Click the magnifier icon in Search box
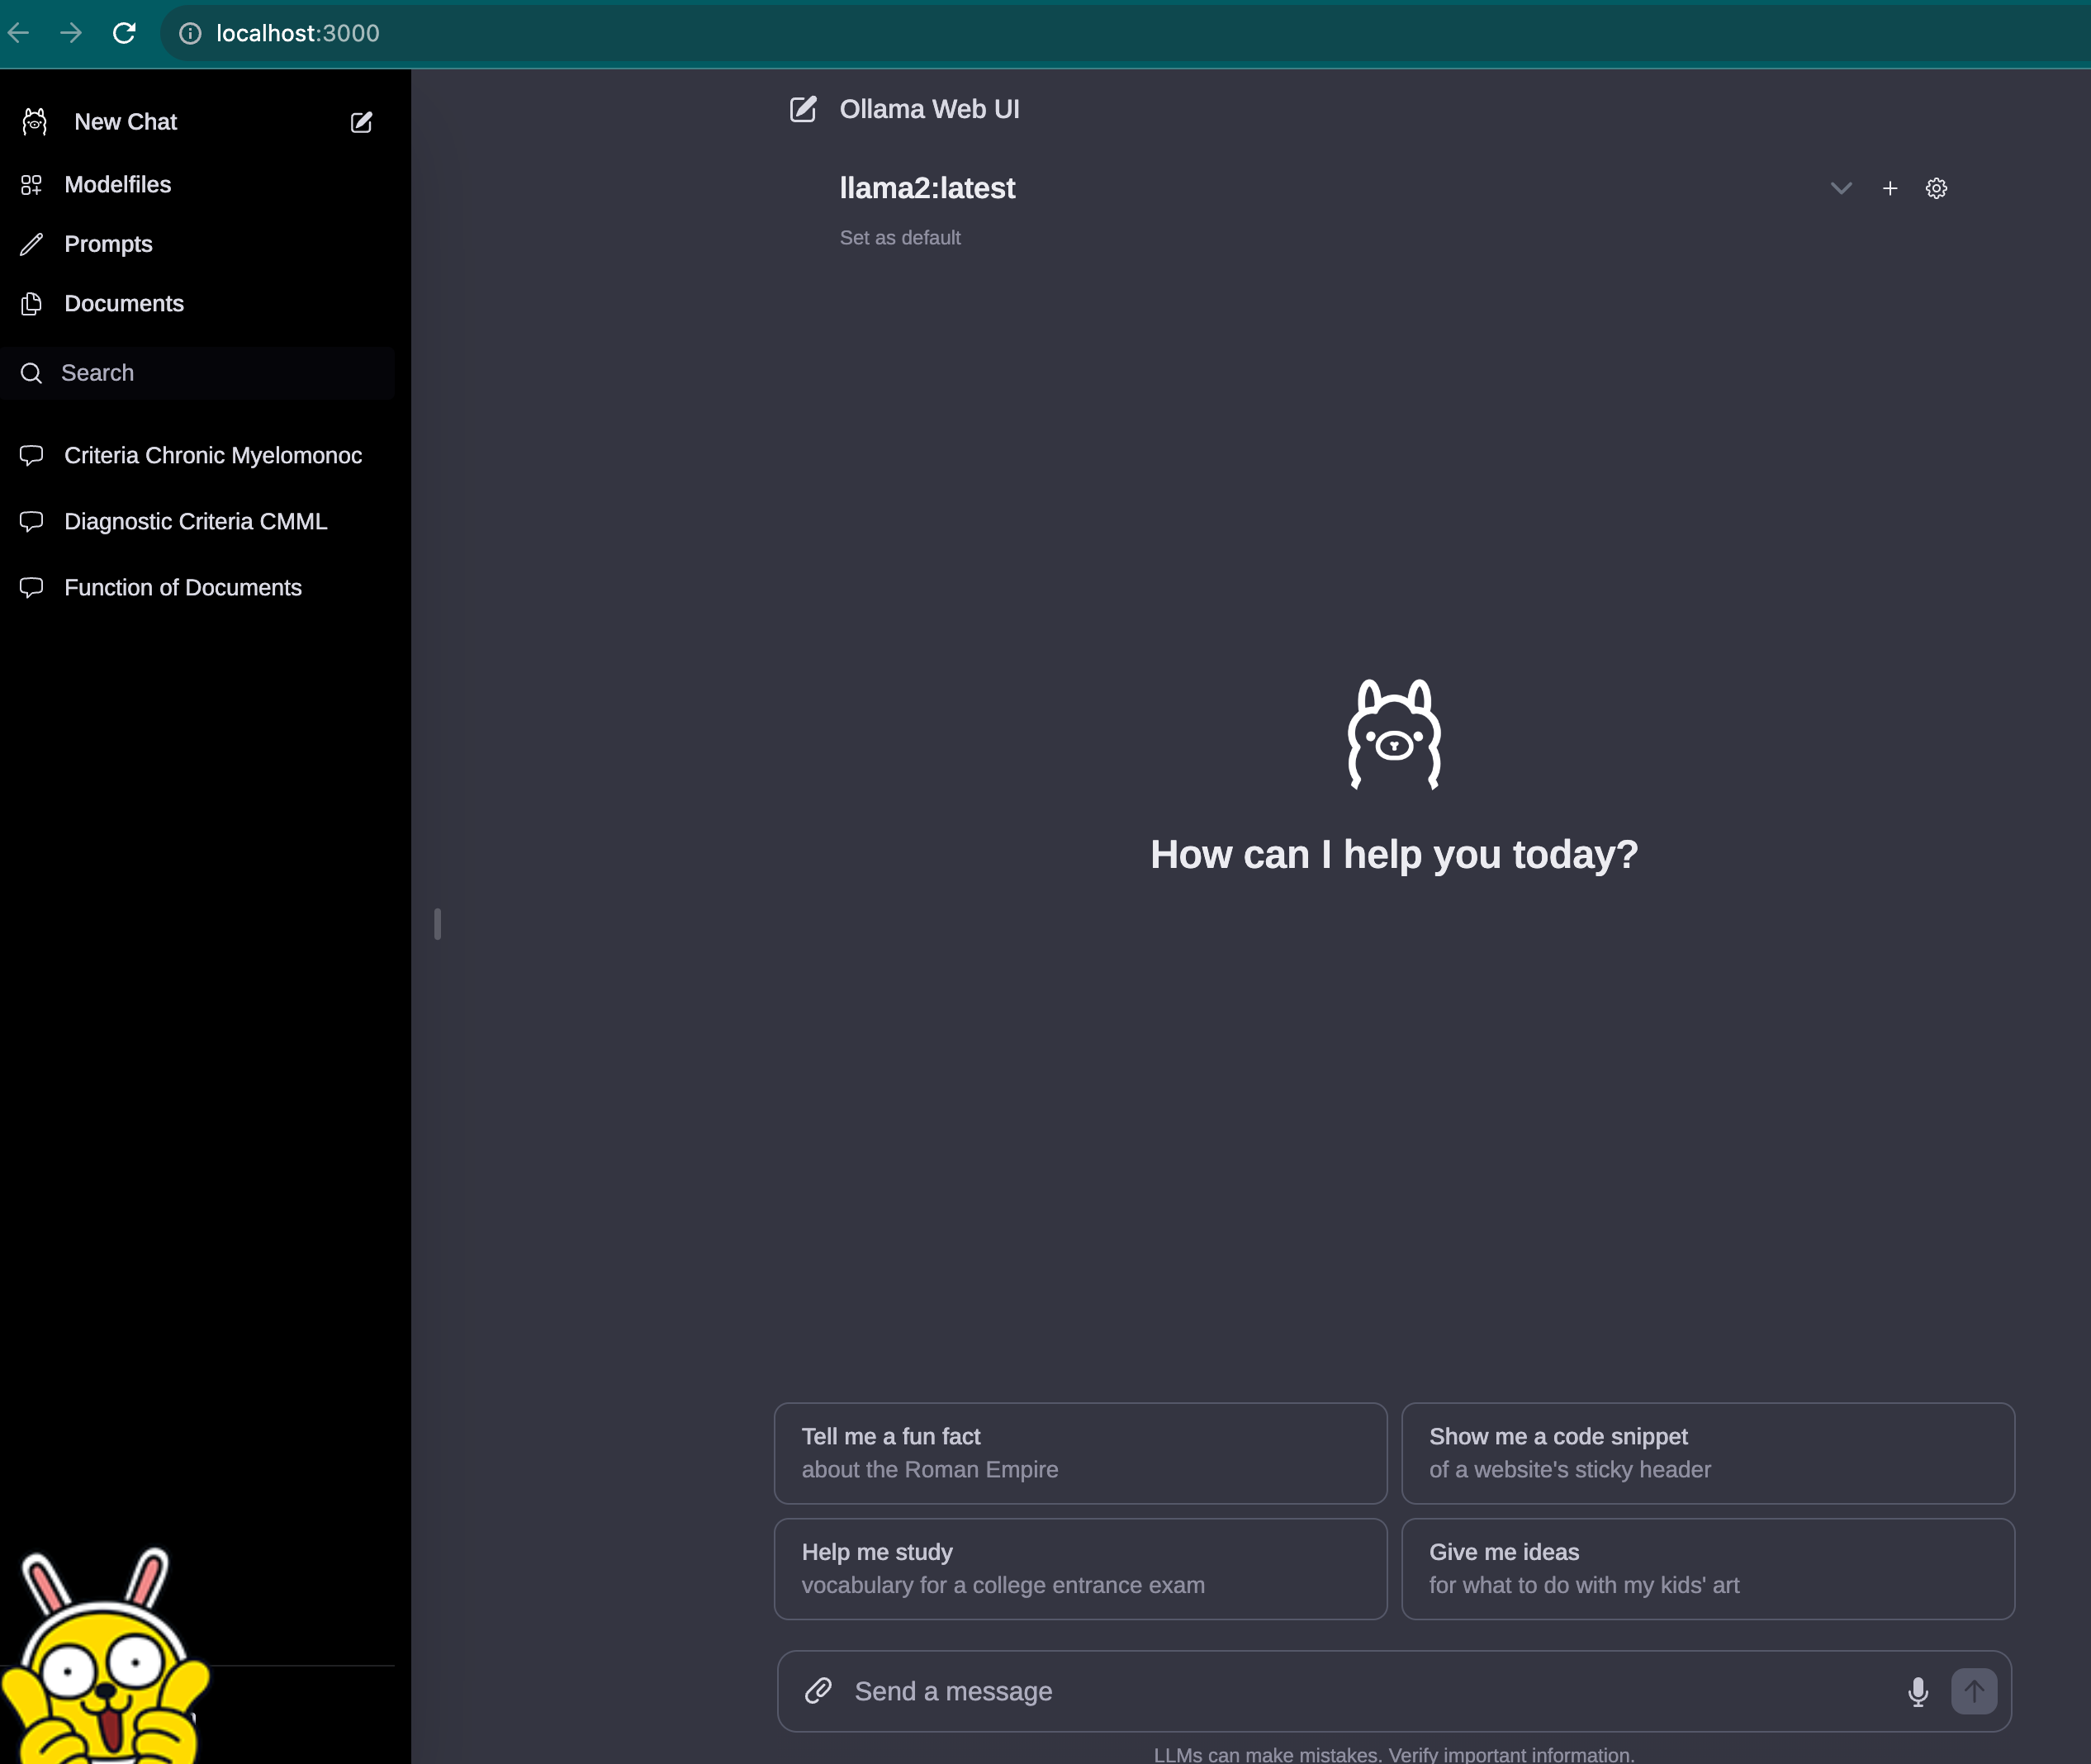Screen dimensions: 2091x1764 point(32,373)
